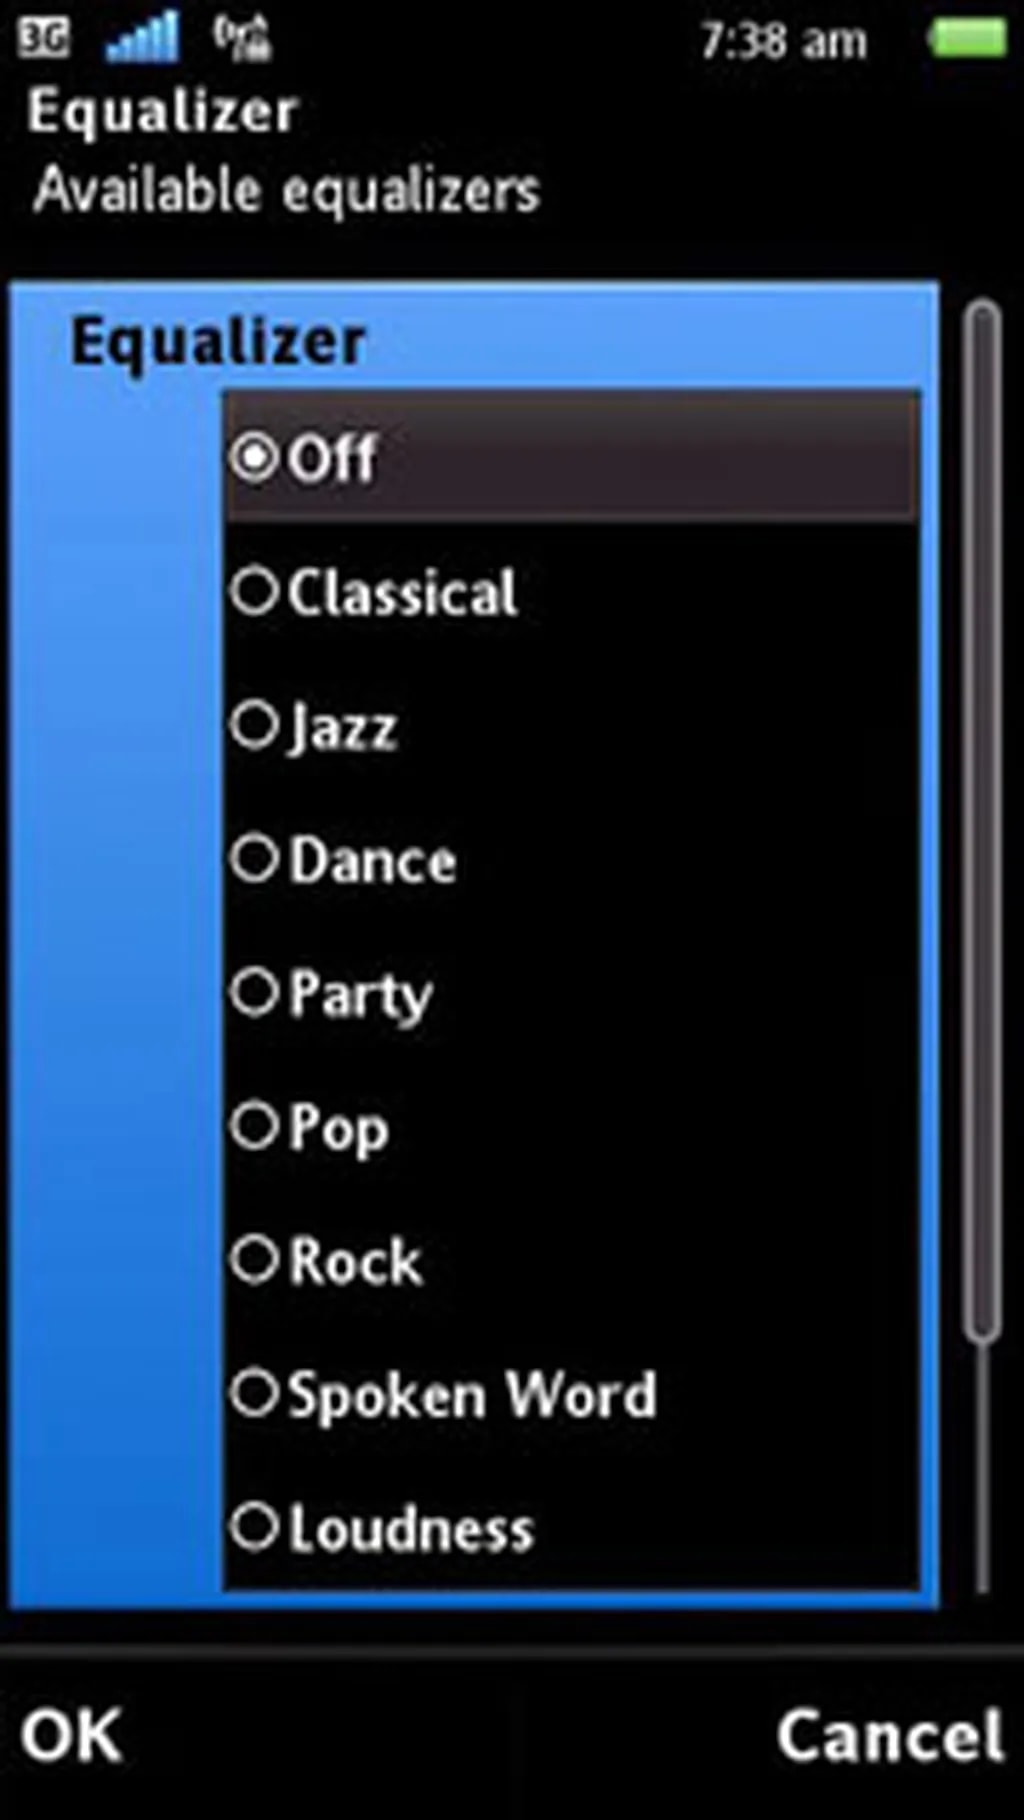This screenshot has height=1820, width=1024.
Task: Tap the signal strength bars icon
Action: tap(142, 39)
